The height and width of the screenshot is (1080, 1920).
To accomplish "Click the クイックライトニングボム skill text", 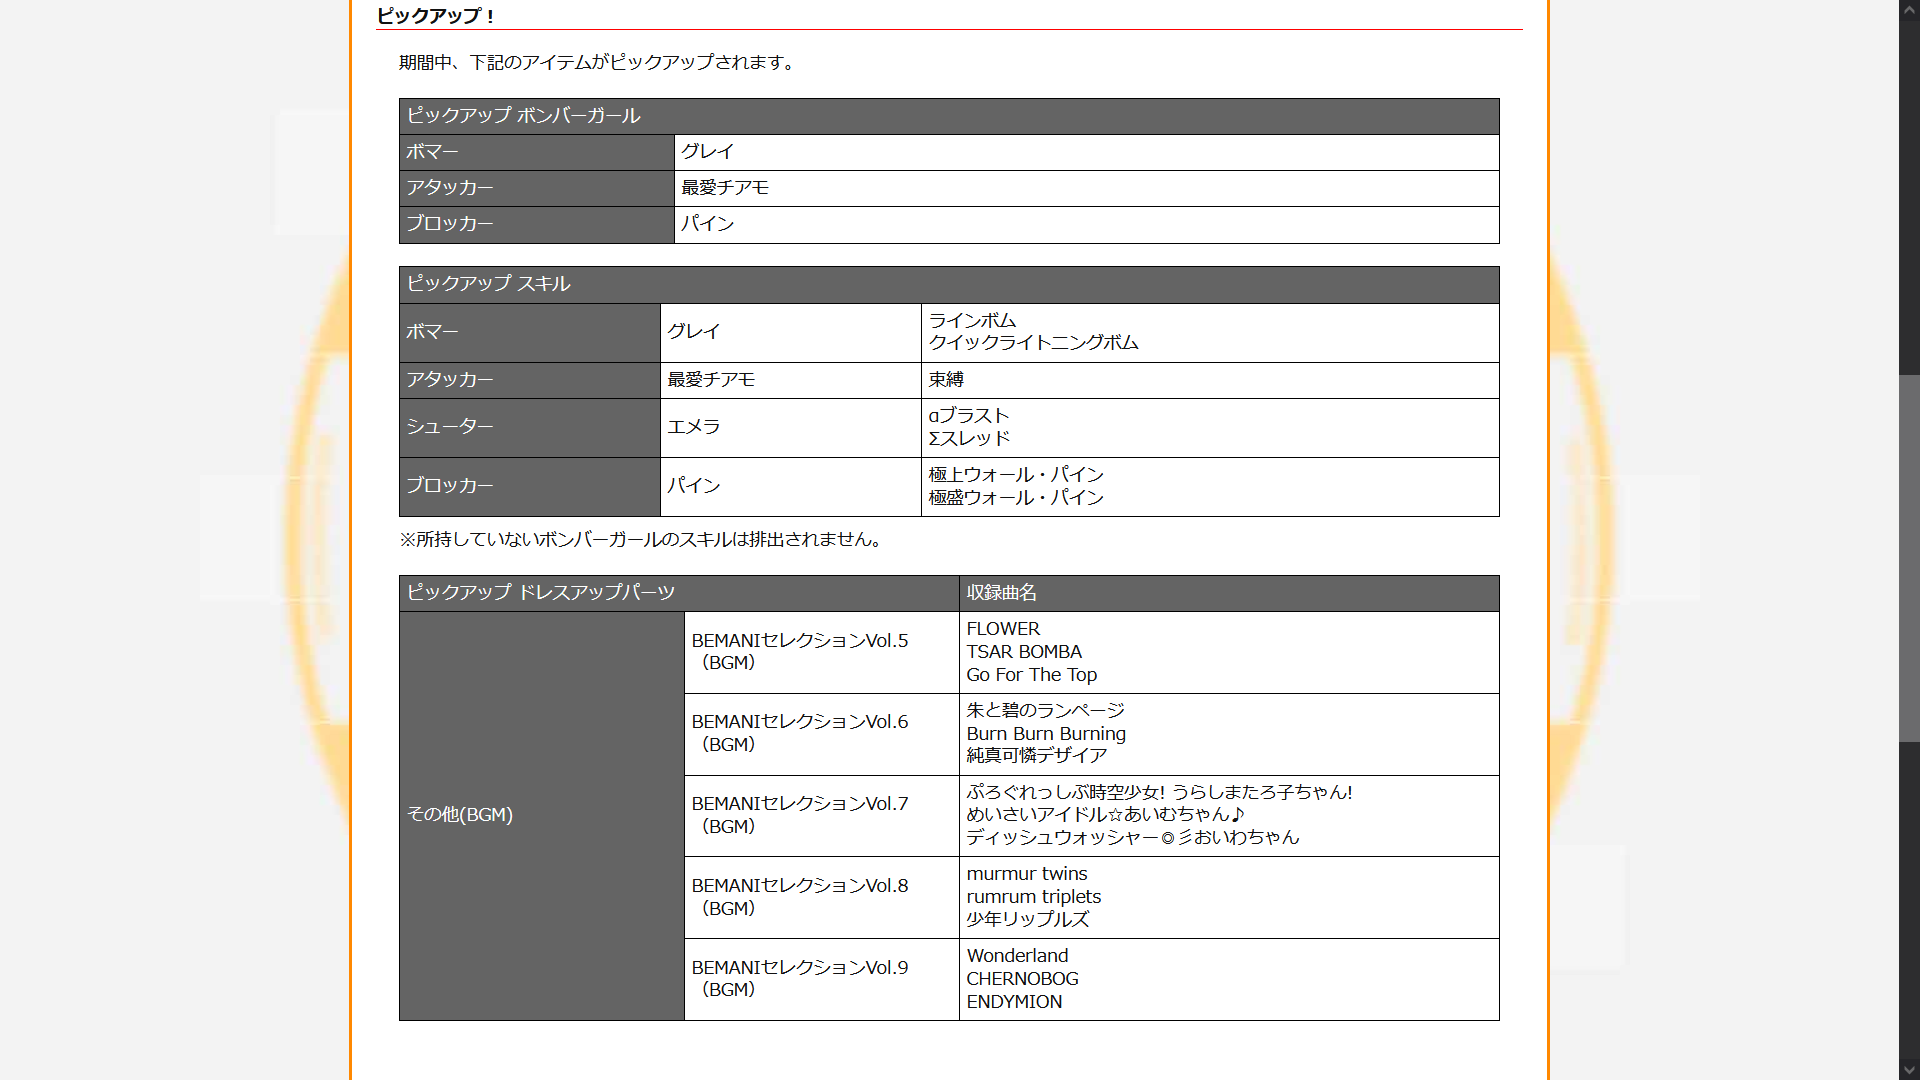I will coord(1033,343).
